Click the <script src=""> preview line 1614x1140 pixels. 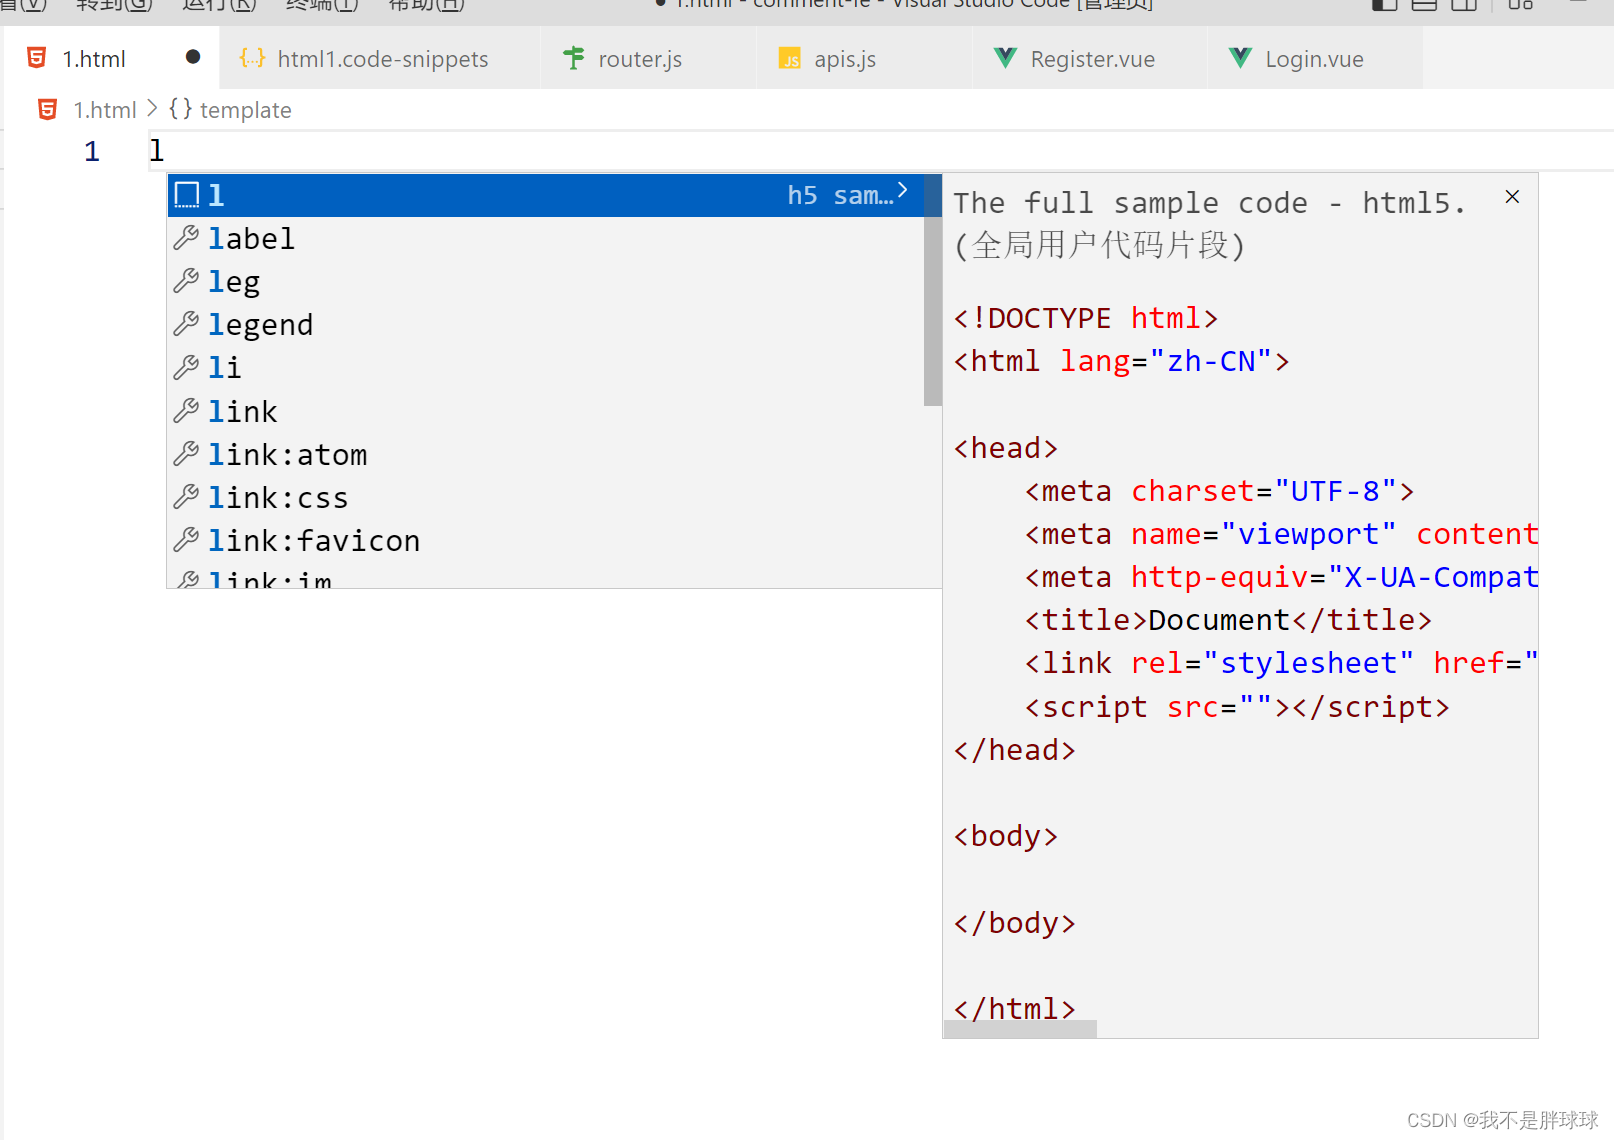coord(1237,707)
